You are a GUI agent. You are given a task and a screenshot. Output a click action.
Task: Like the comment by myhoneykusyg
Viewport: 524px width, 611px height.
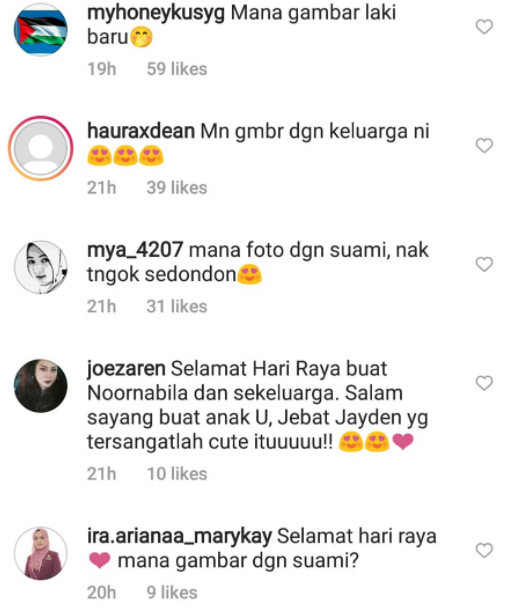coord(484,27)
